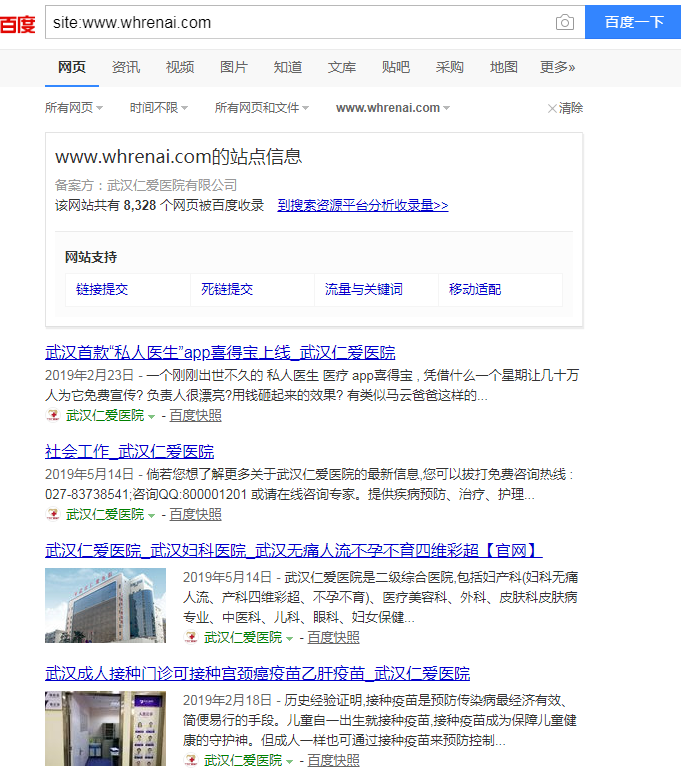Expand source arrow under 成人接种 result
Image resolution: width=681 pixels, height=777 pixels.
[289, 762]
